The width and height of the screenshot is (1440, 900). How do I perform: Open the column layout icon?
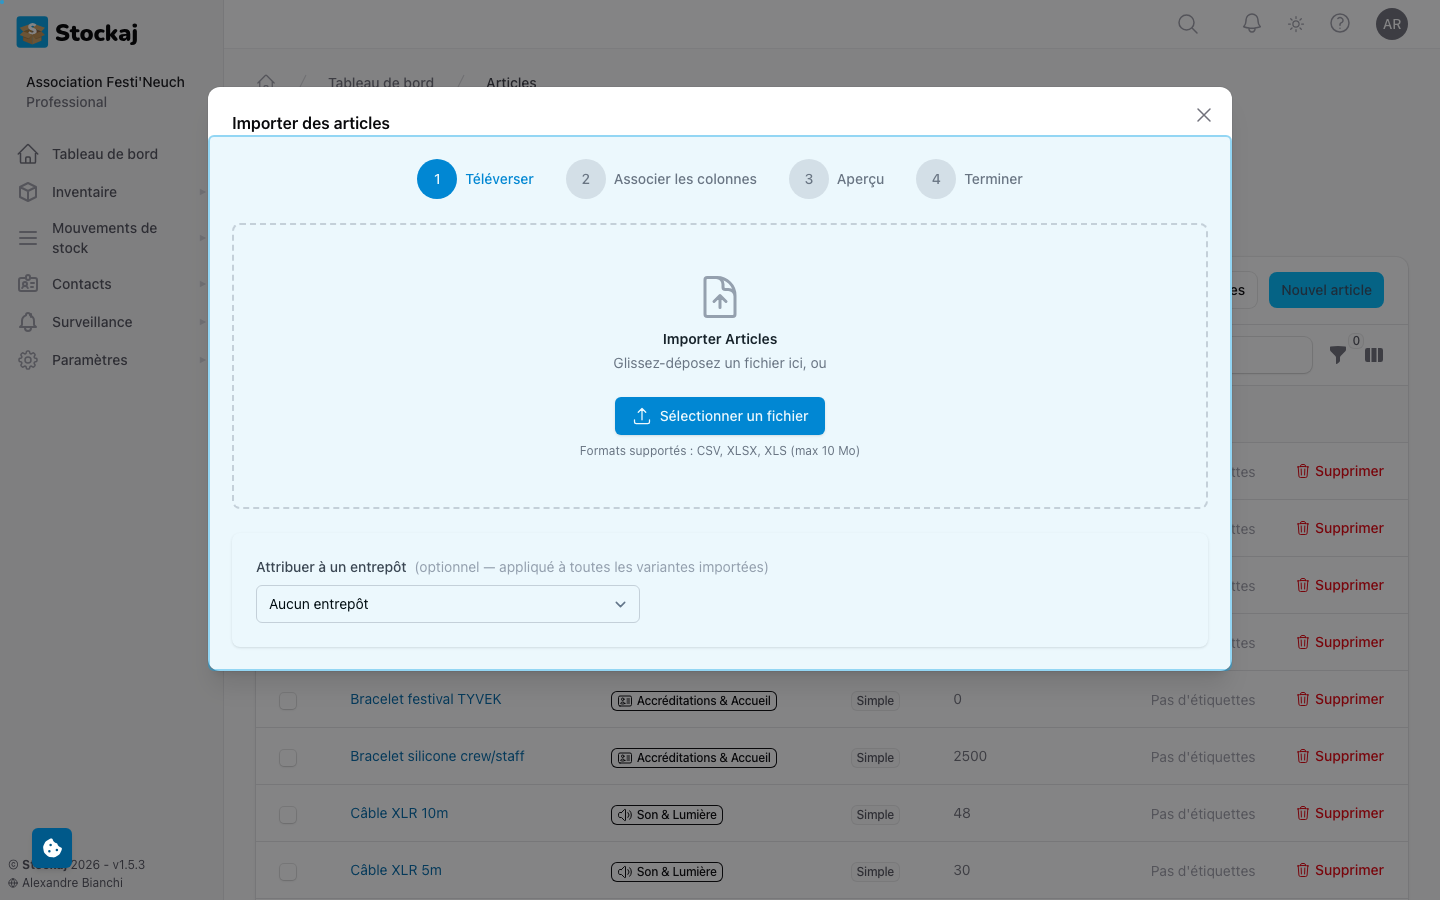click(1374, 355)
